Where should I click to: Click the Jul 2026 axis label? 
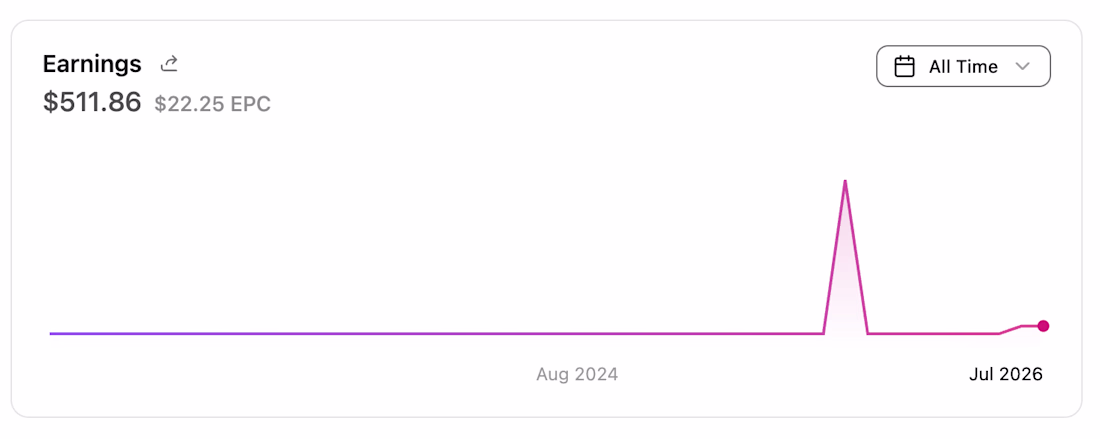[1006, 374]
